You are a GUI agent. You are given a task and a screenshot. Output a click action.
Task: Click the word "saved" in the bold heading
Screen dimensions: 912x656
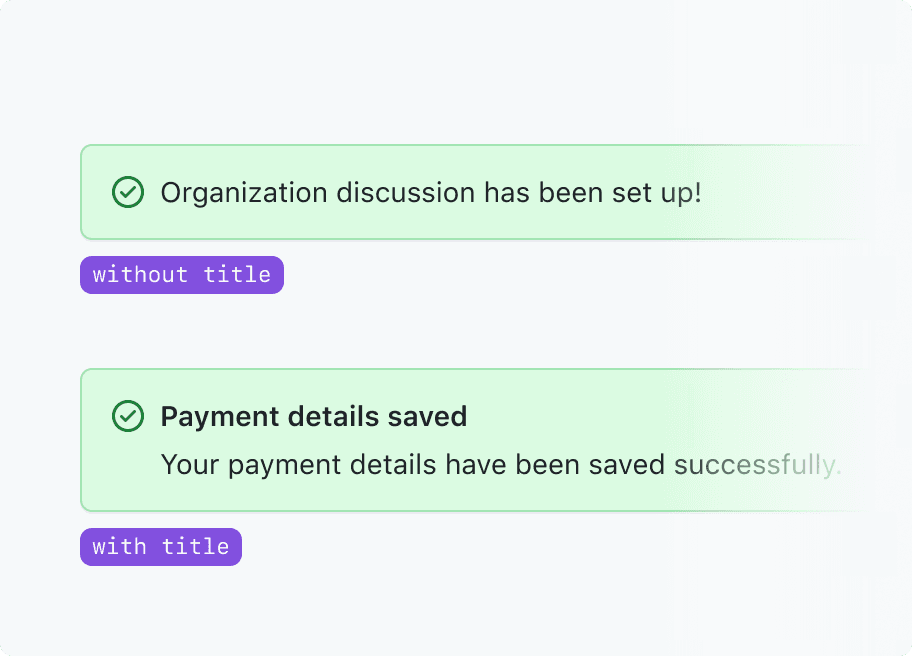click(x=429, y=416)
